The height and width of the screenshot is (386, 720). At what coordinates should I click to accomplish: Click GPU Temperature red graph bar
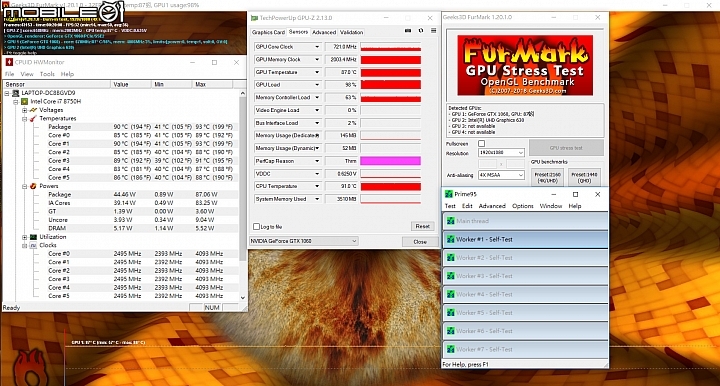pos(390,72)
